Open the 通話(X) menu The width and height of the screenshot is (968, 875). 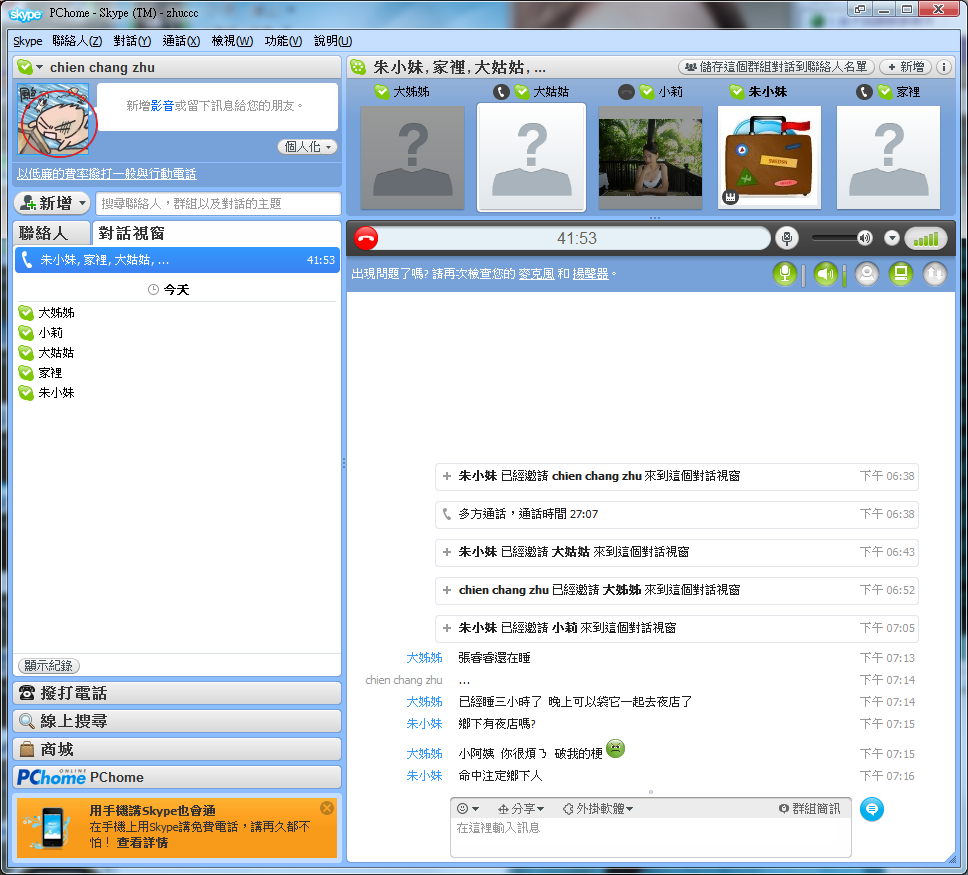(181, 41)
